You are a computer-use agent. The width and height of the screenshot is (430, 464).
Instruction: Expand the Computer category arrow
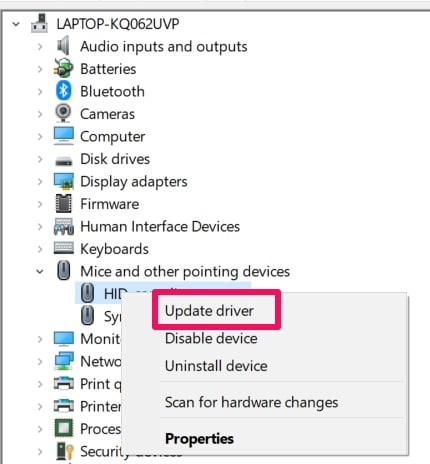click(40, 137)
